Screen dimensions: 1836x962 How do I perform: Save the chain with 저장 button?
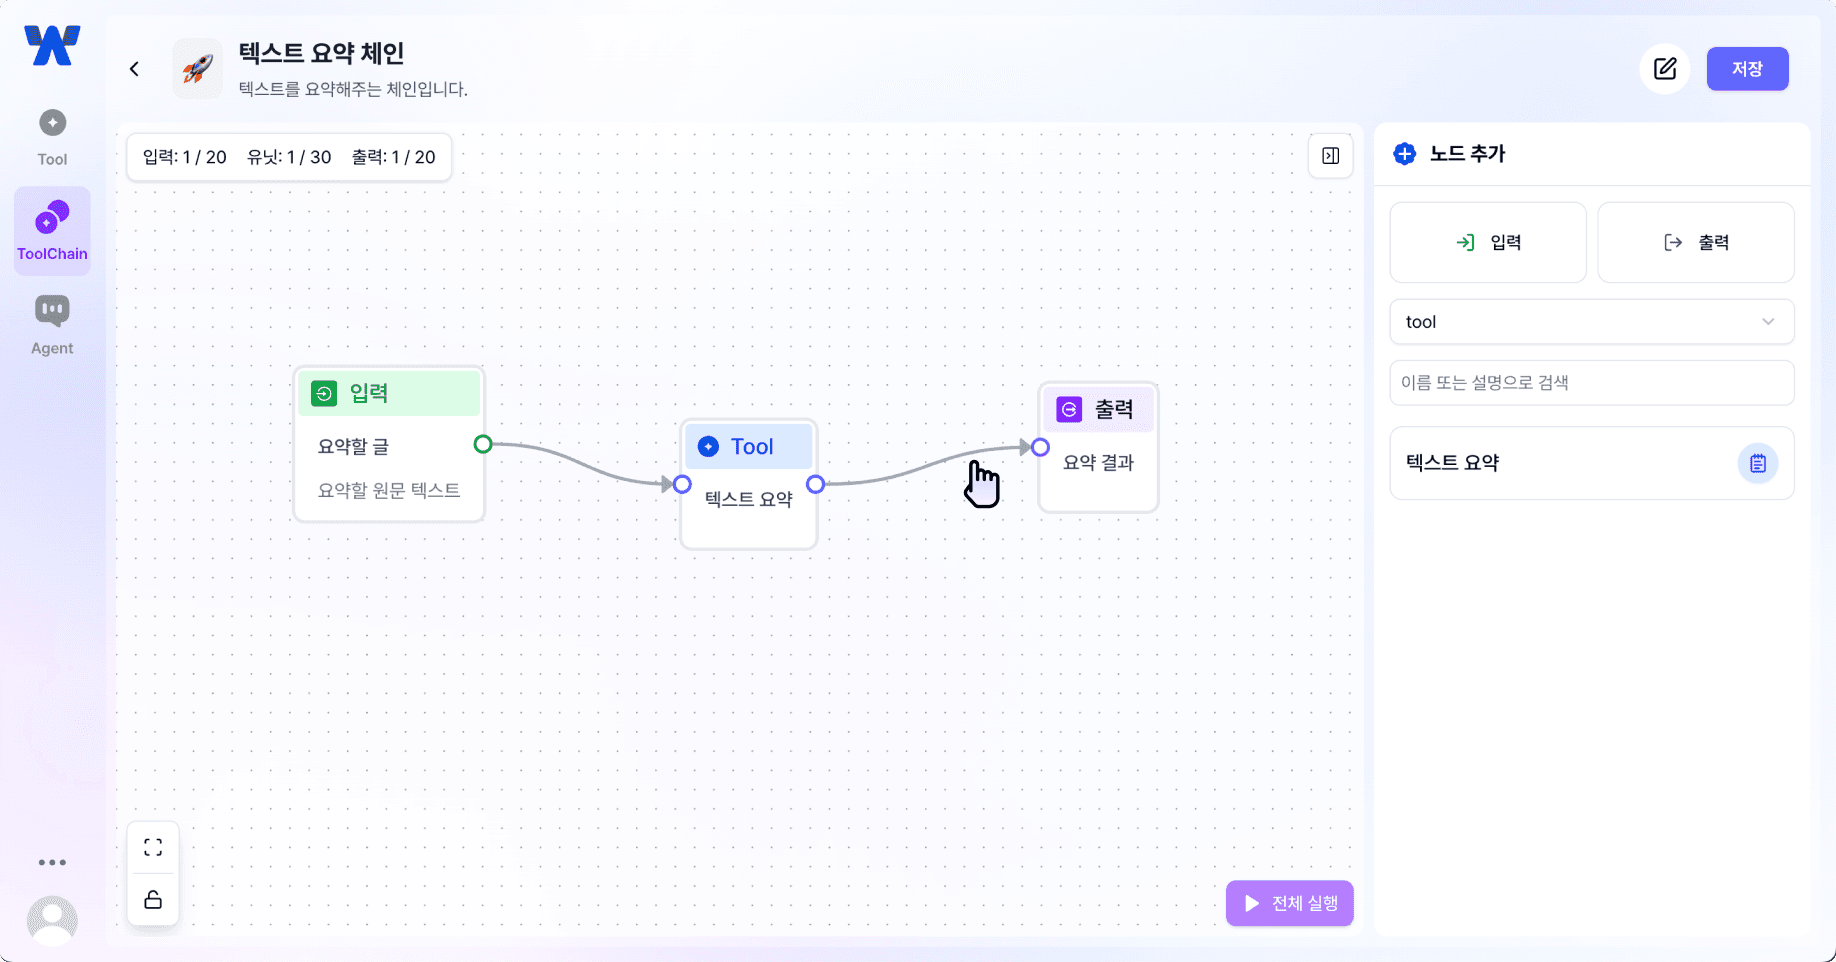1747,69
